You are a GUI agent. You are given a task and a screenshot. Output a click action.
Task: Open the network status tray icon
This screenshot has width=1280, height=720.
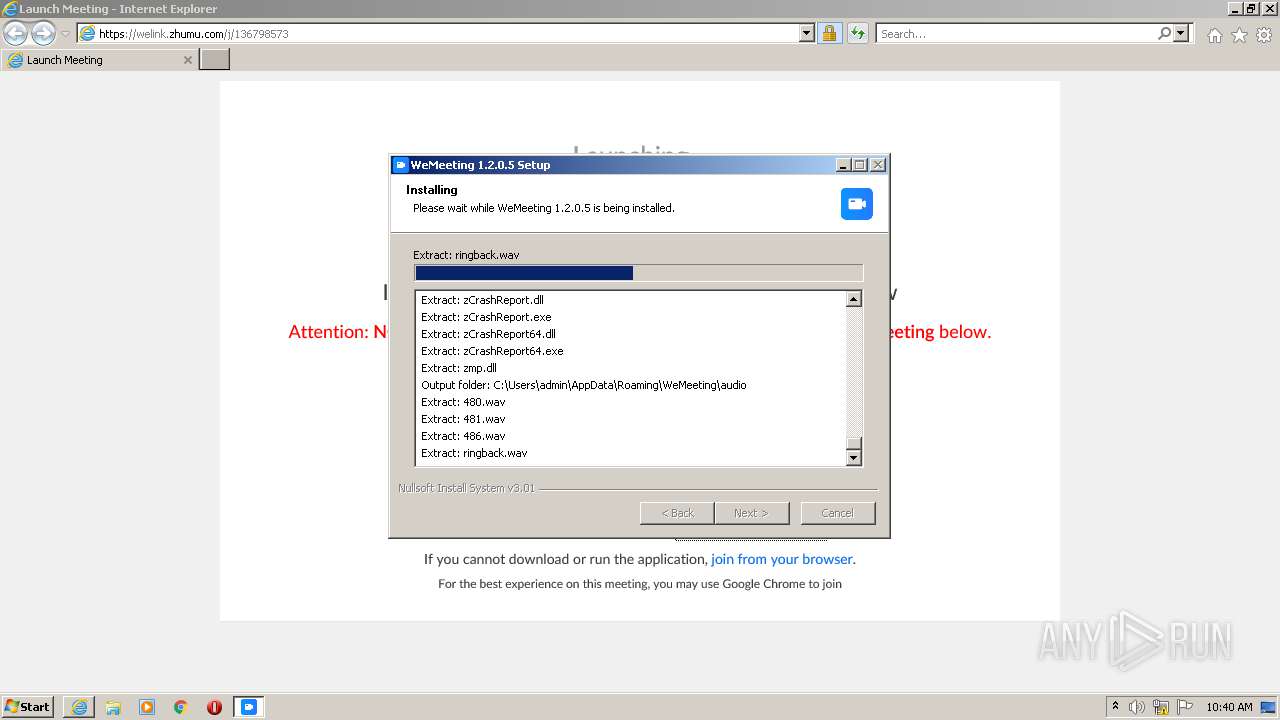[1161, 707]
